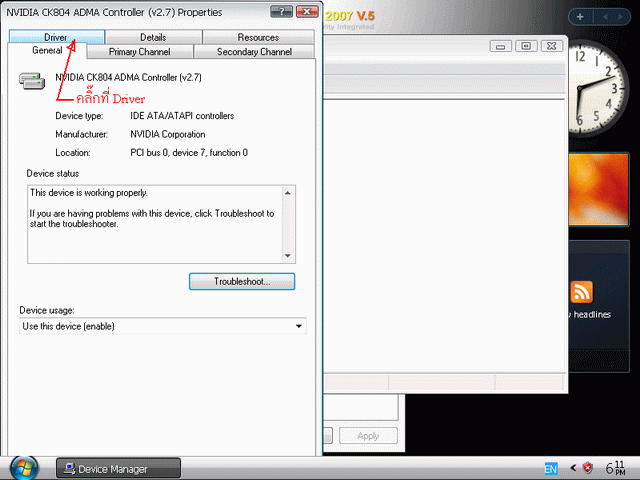Click the Device Manager taskbar button
The width and height of the screenshot is (640, 480).
tap(118, 469)
